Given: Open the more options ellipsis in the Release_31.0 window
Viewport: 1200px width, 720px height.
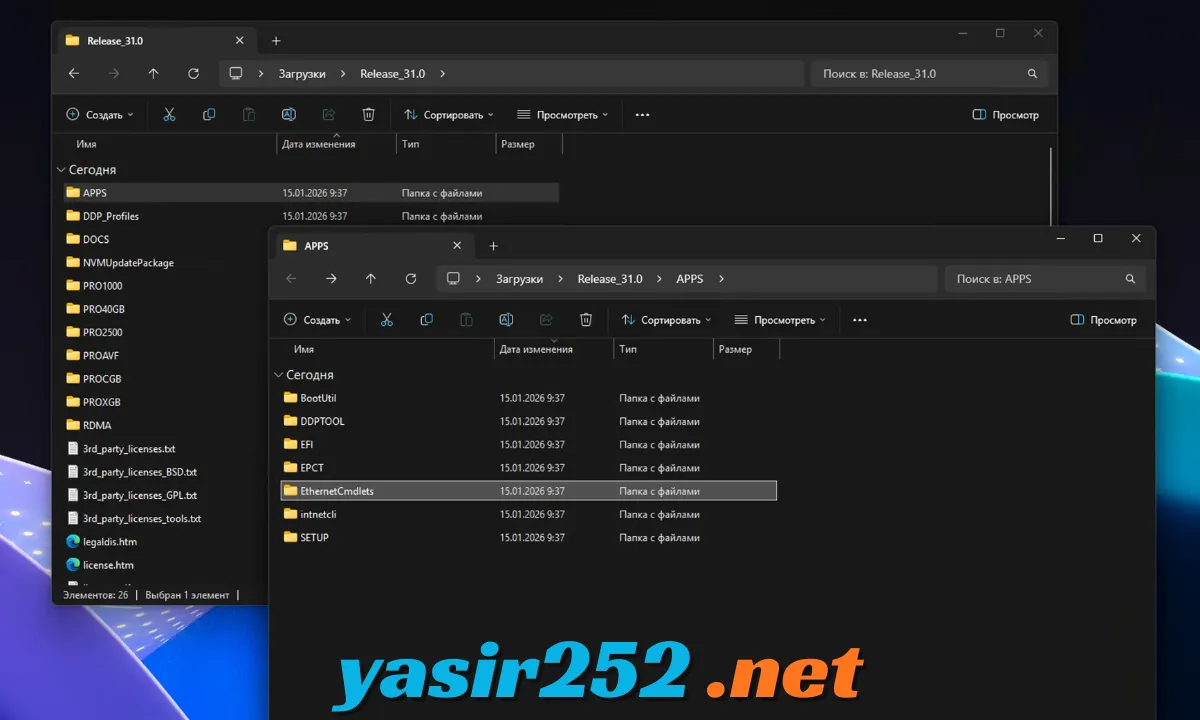Looking at the screenshot, I should (642, 115).
